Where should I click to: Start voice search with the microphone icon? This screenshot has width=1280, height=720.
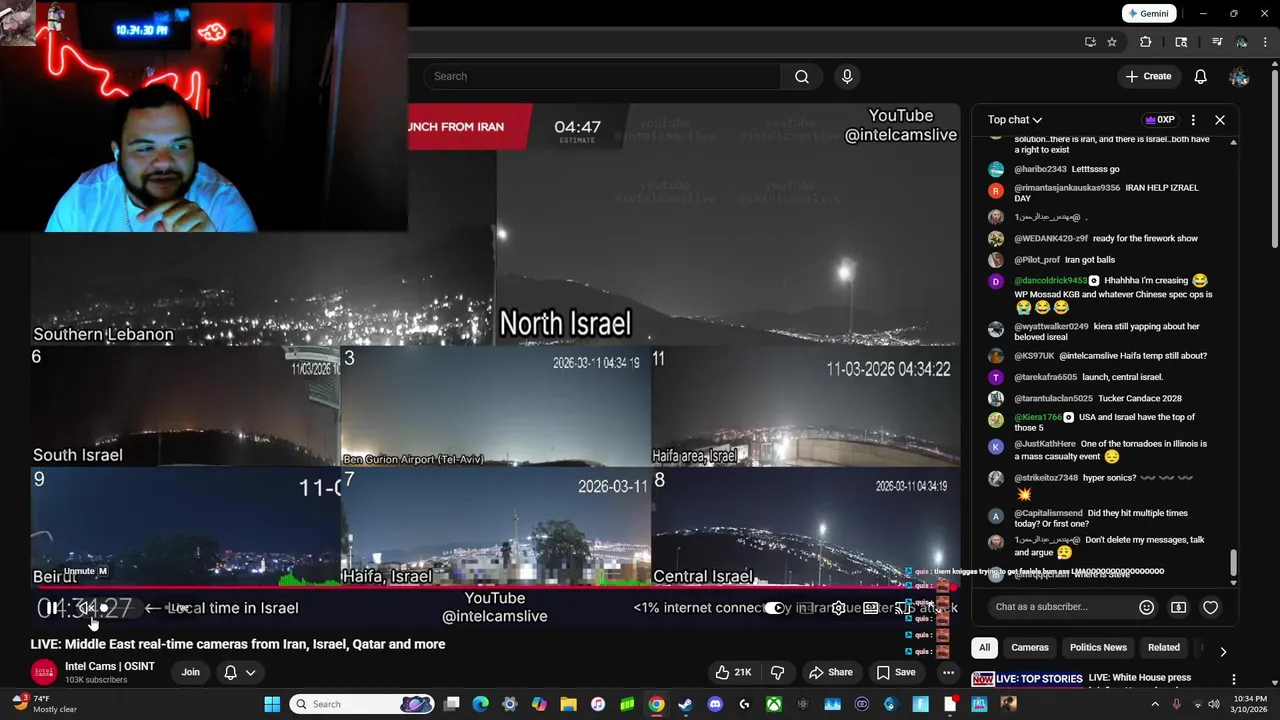[847, 76]
